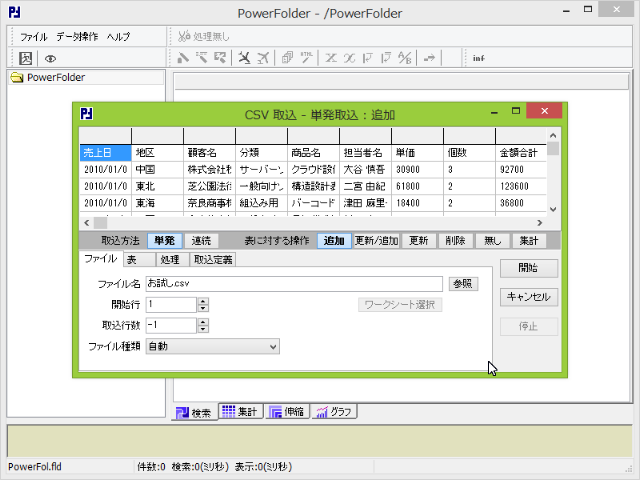
Task: Click the 36800 total cell
Action: pyautogui.click(x=520, y=203)
